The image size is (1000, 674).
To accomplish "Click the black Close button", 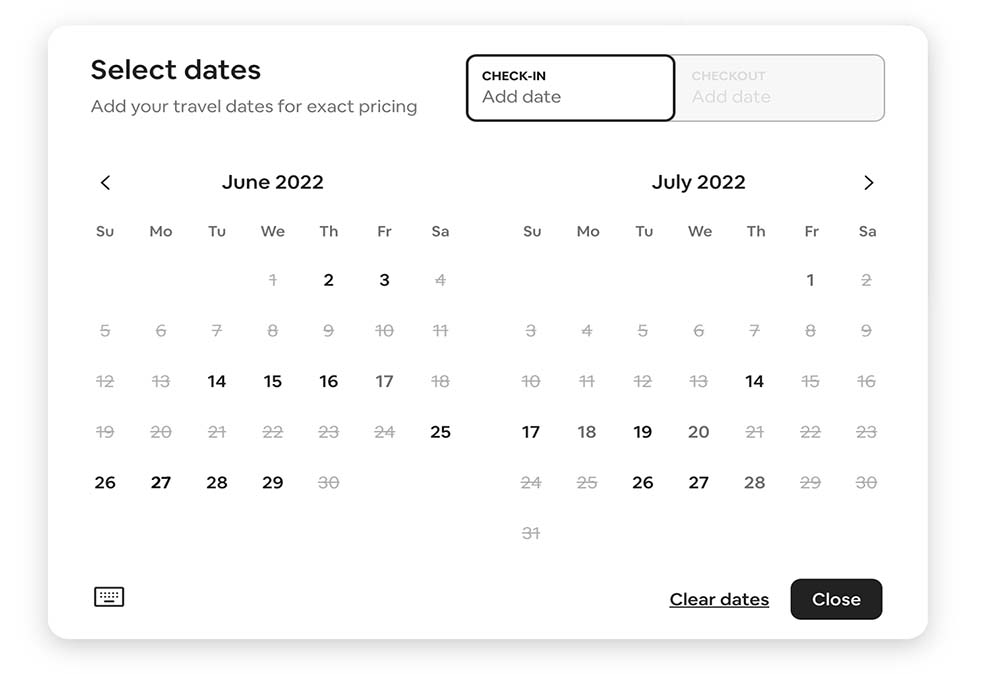I will [836, 599].
